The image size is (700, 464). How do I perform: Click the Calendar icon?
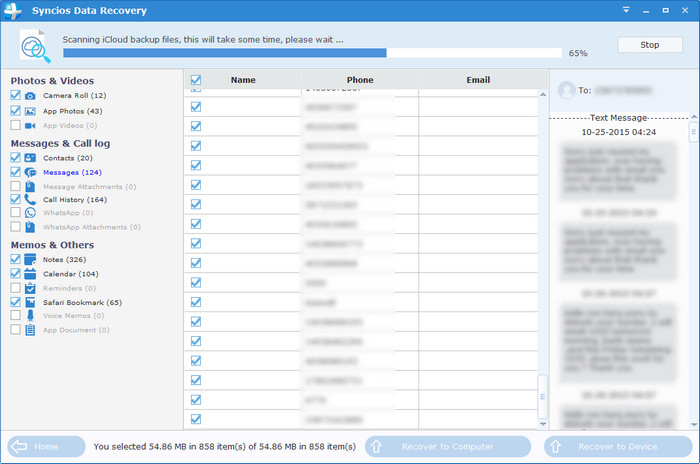(x=30, y=274)
